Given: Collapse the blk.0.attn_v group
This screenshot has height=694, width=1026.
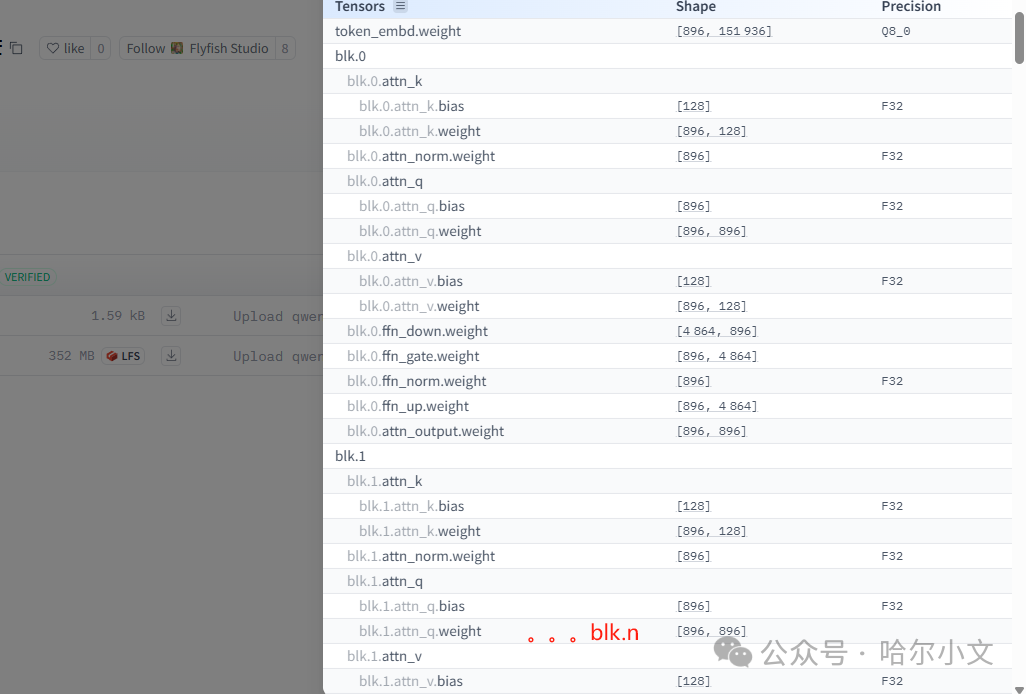Looking at the screenshot, I should point(667,256).
